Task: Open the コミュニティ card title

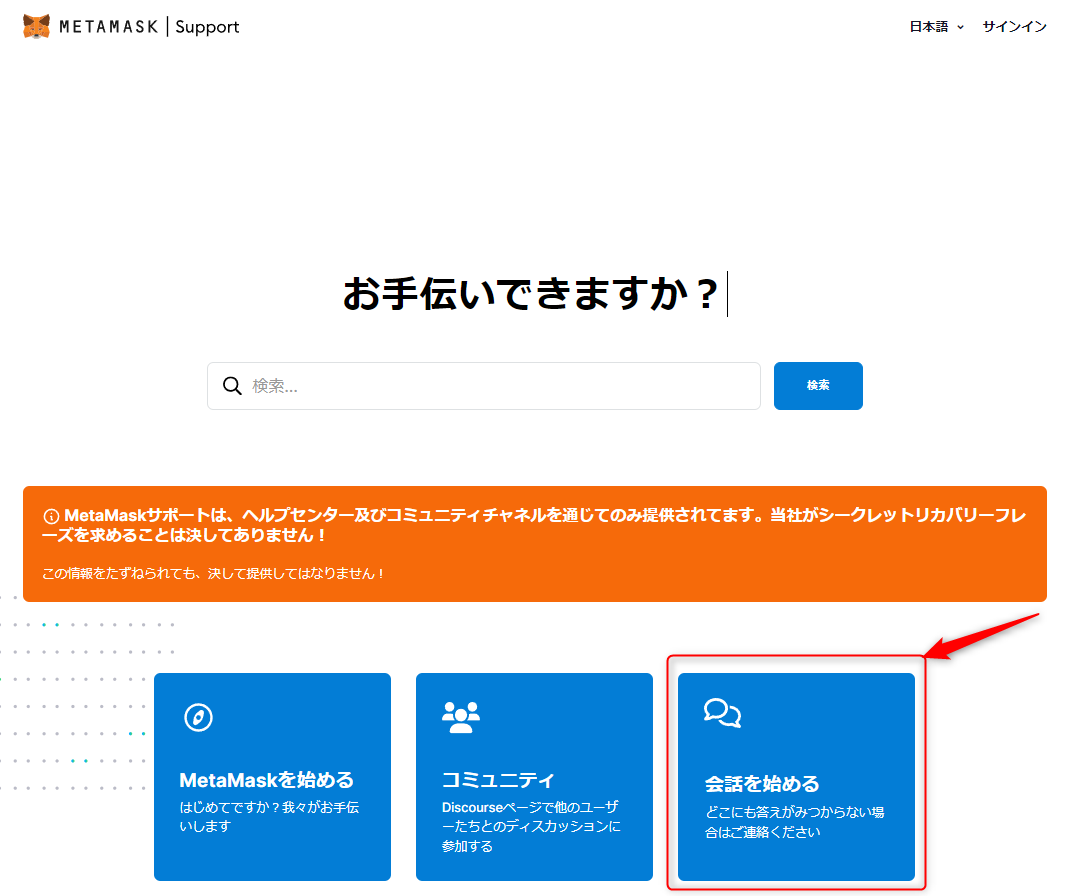Action: [x=498, y=780]
